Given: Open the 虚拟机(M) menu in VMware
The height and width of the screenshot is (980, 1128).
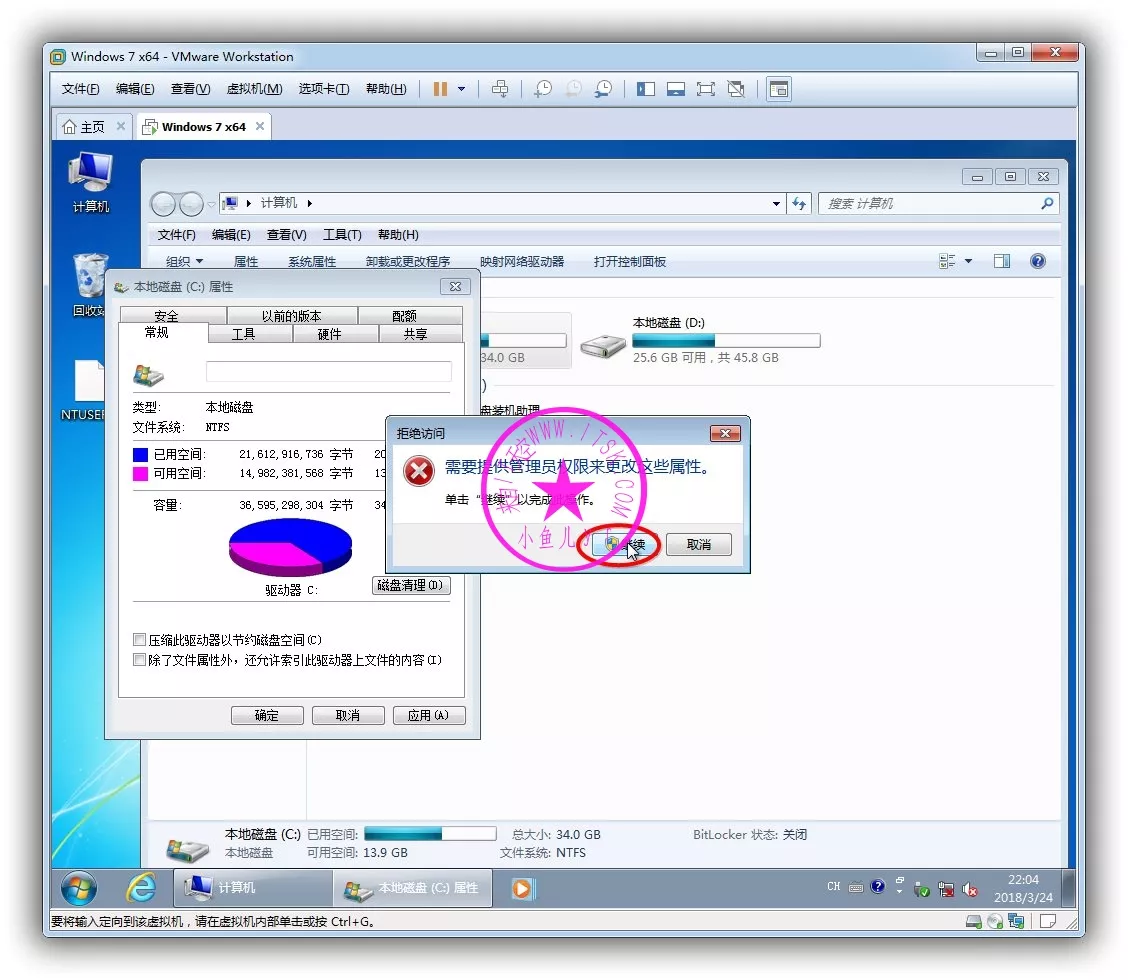Looking at the screenshot, I should coord(254,89).
